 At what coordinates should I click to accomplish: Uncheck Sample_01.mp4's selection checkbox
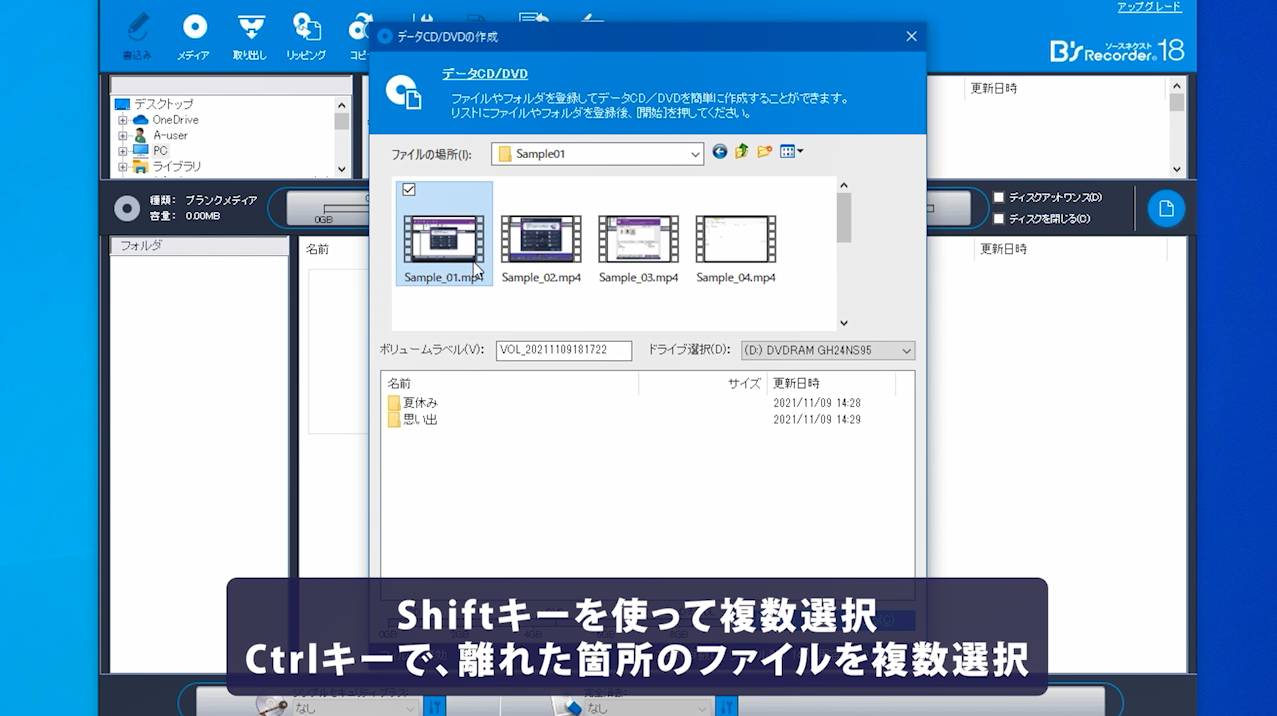point(409,189)
